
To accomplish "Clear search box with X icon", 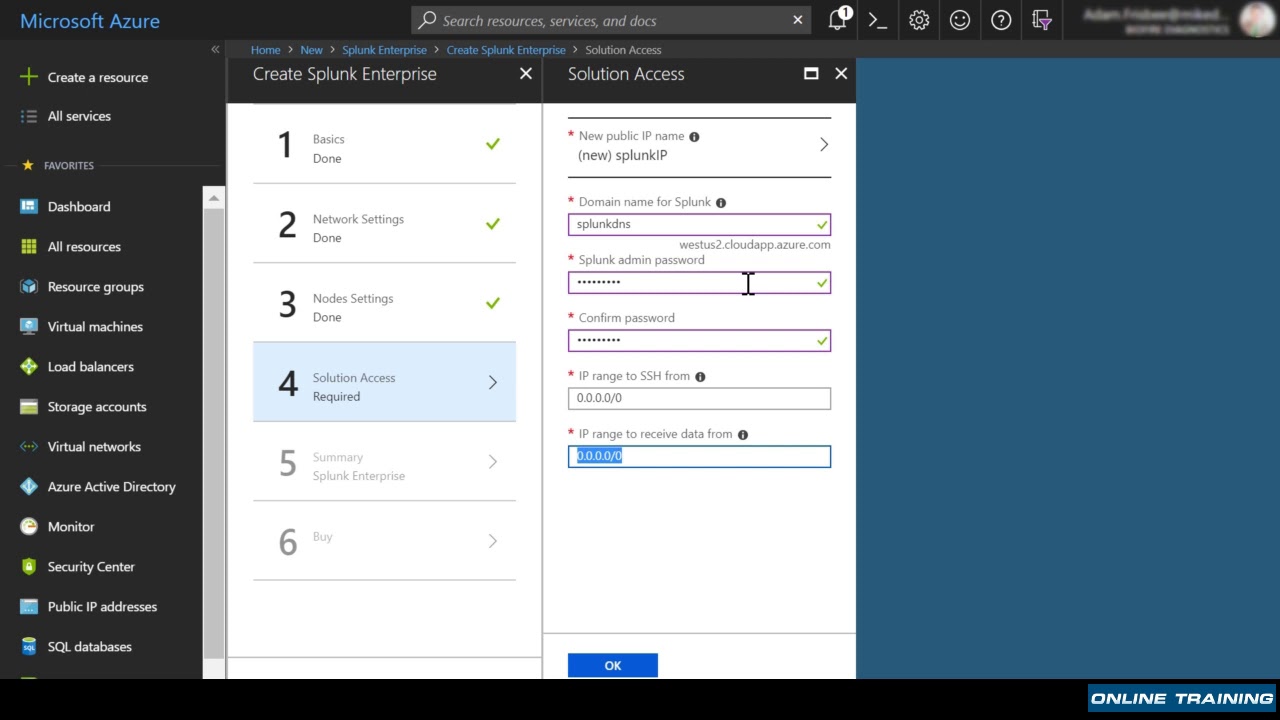I will point(798,20).
